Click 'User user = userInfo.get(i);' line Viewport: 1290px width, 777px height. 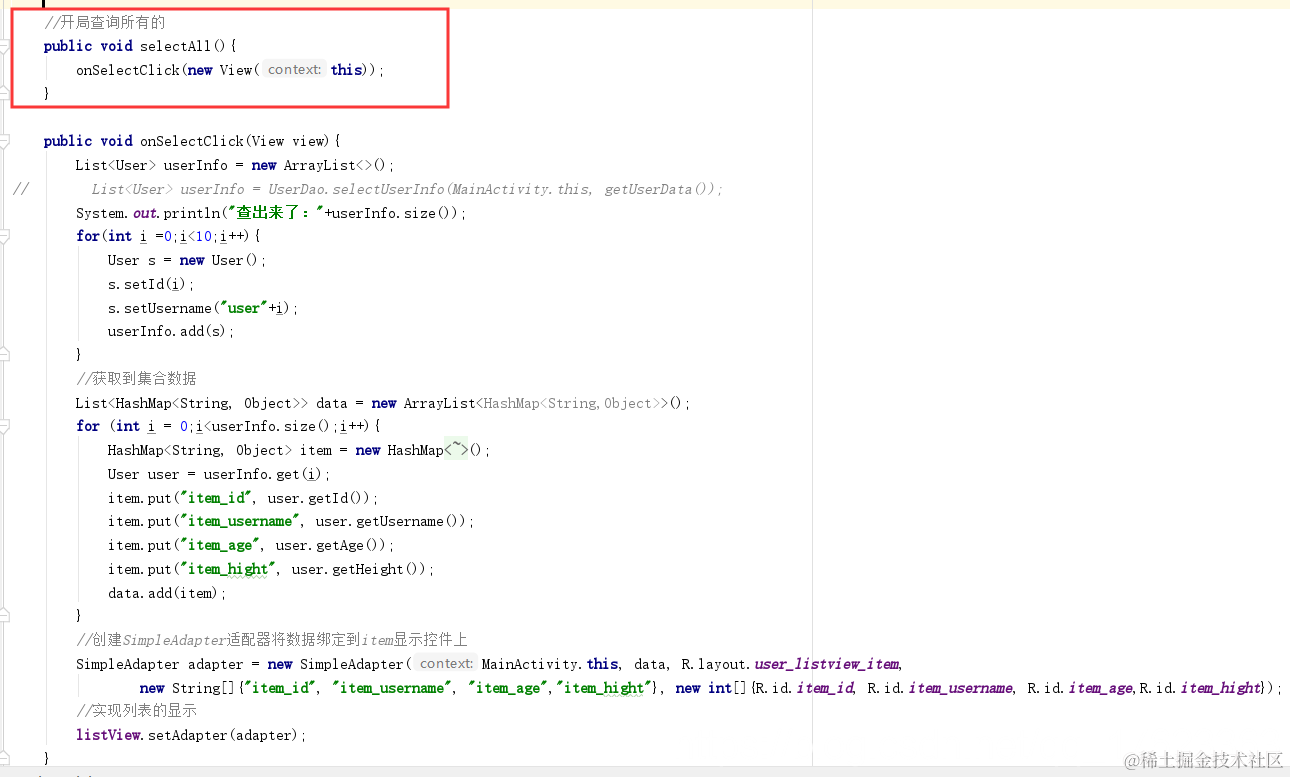(219, 474)
